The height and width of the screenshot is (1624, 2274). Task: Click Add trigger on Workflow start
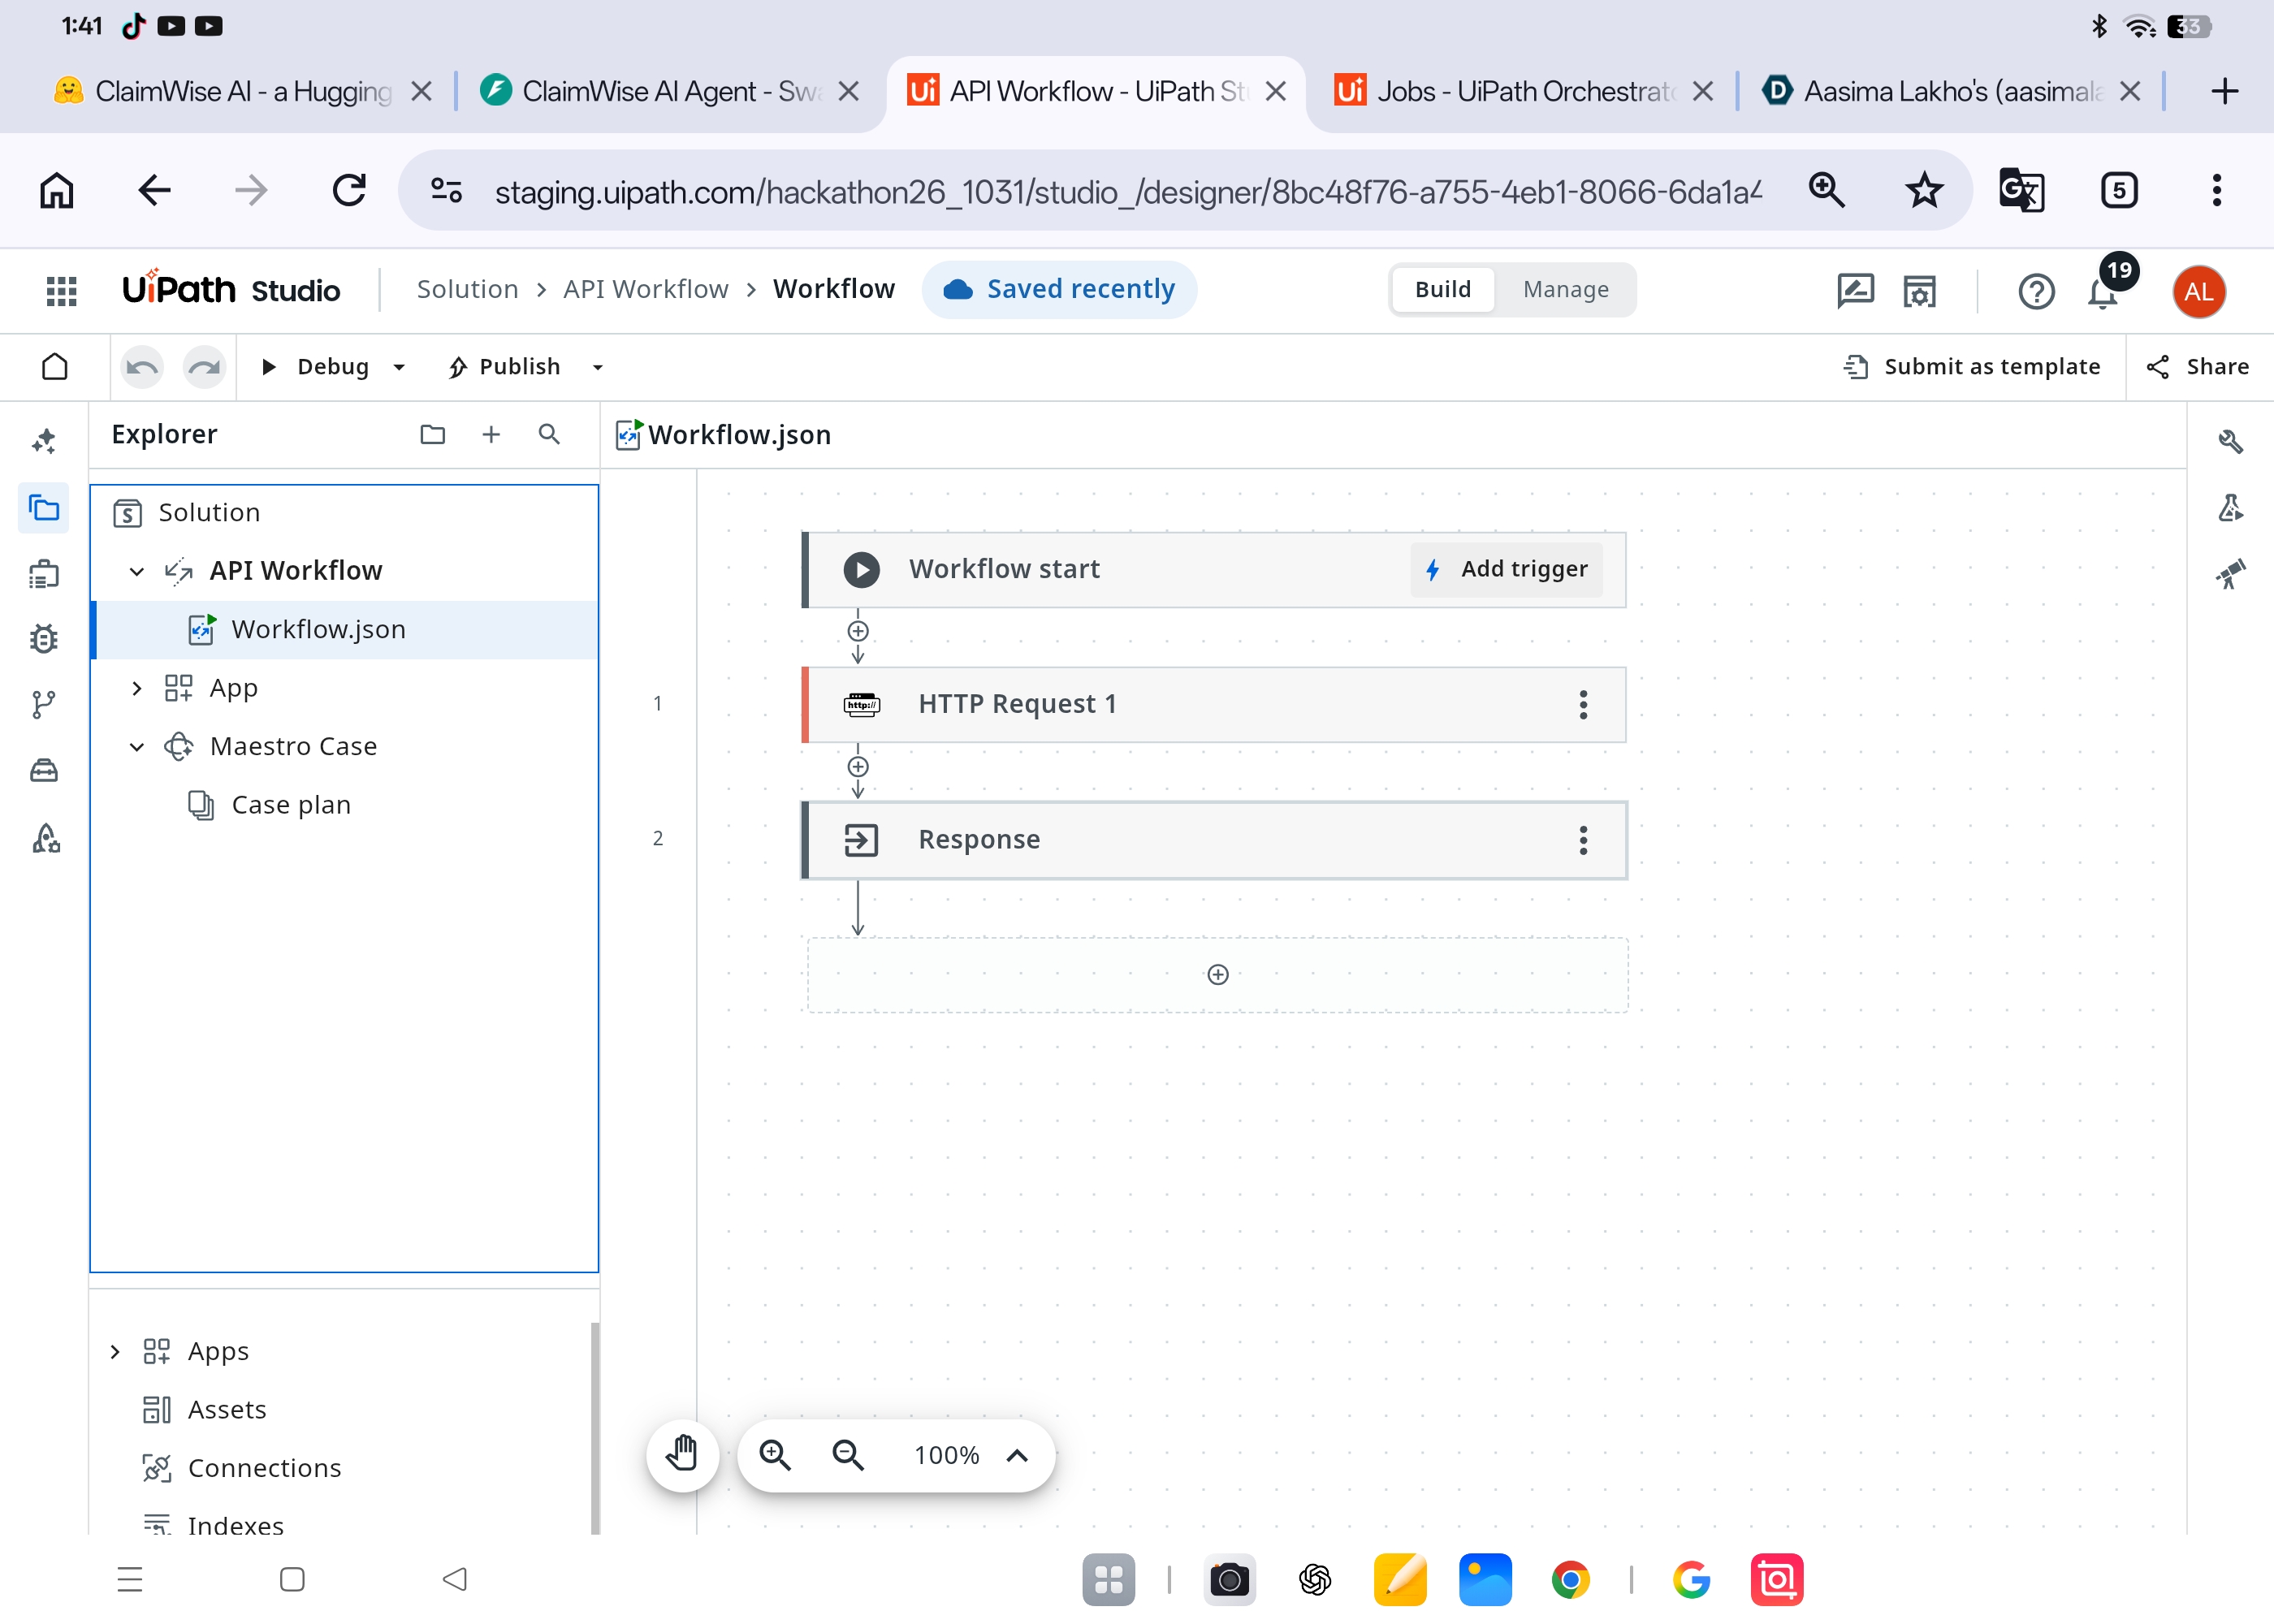coord(1506,569)
